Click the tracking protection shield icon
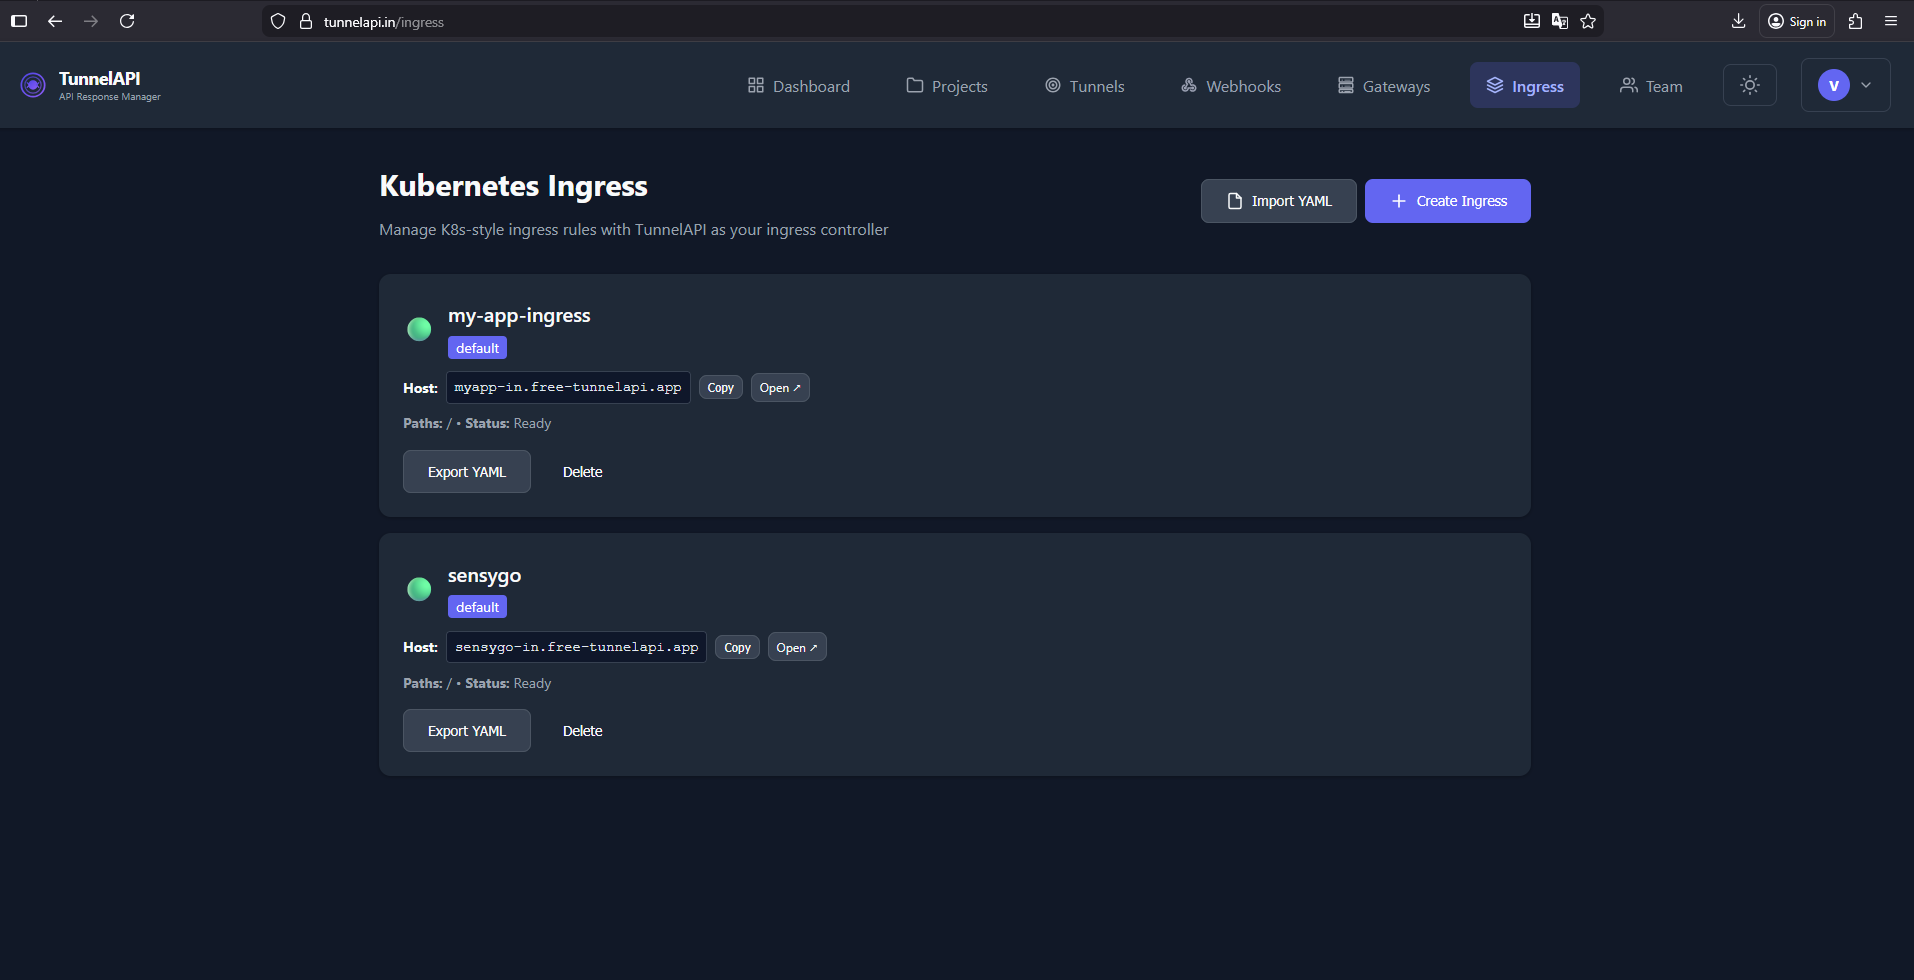 click(277, 21)
